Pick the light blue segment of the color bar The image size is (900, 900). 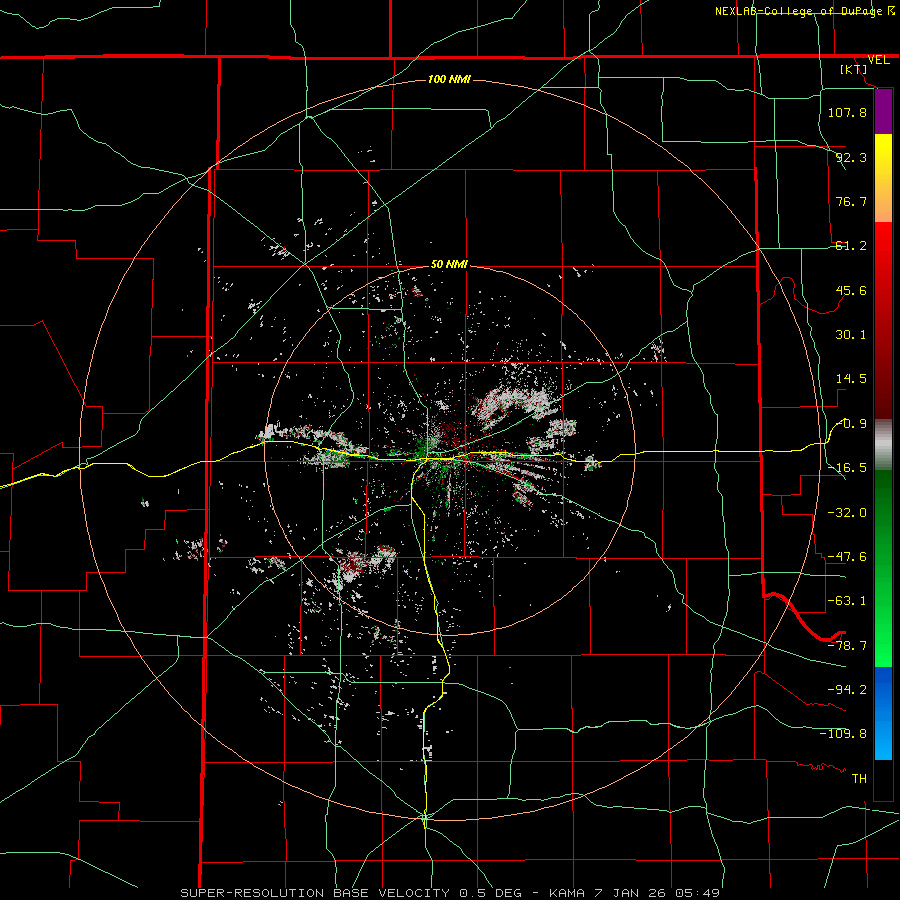click(x=883, y=738)
